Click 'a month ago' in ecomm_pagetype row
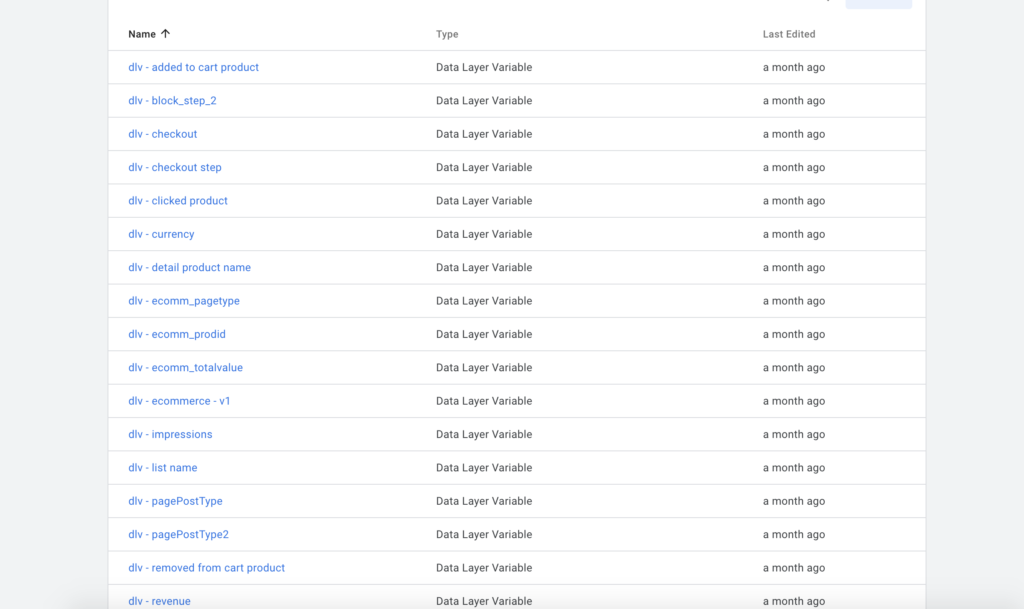 point(793,301)
